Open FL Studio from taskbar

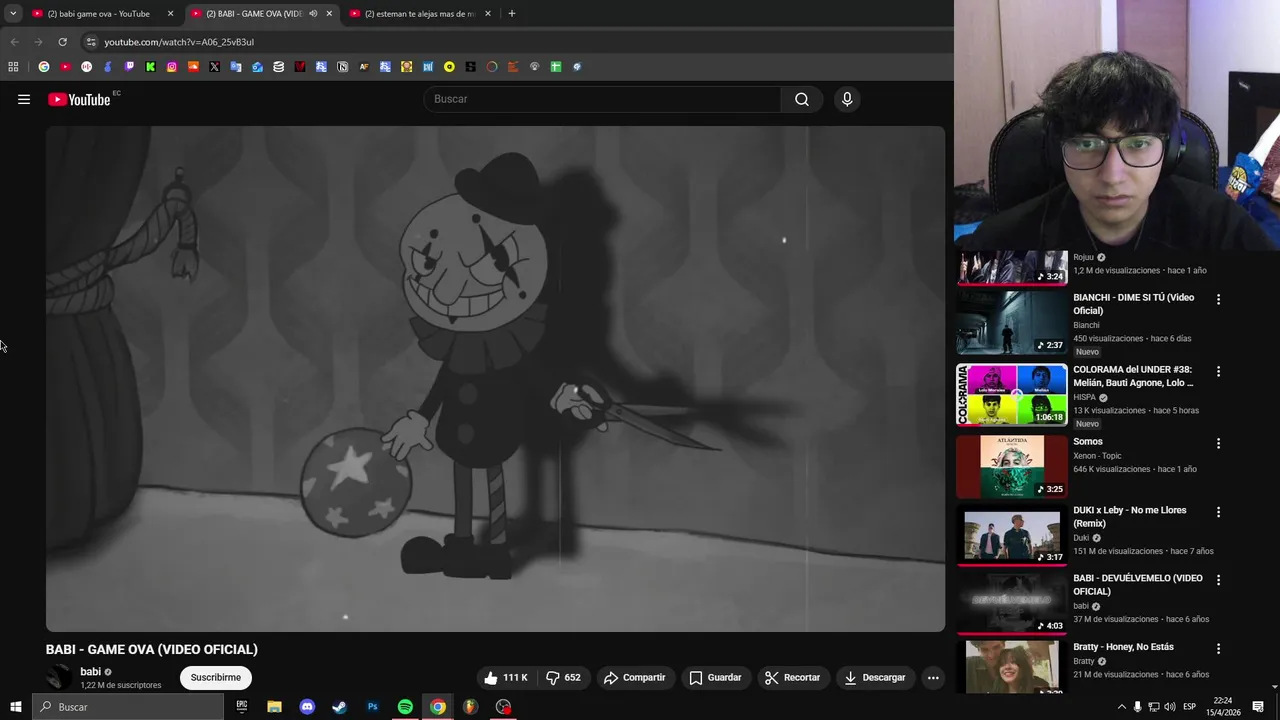[470, 707]
